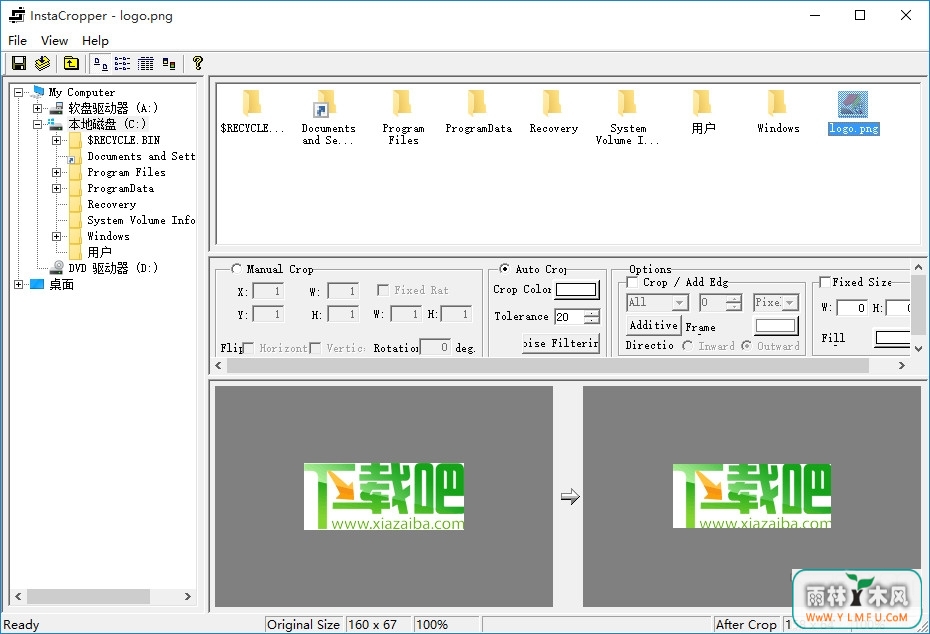Pick the Fill color swatch

tap(893, 339)
